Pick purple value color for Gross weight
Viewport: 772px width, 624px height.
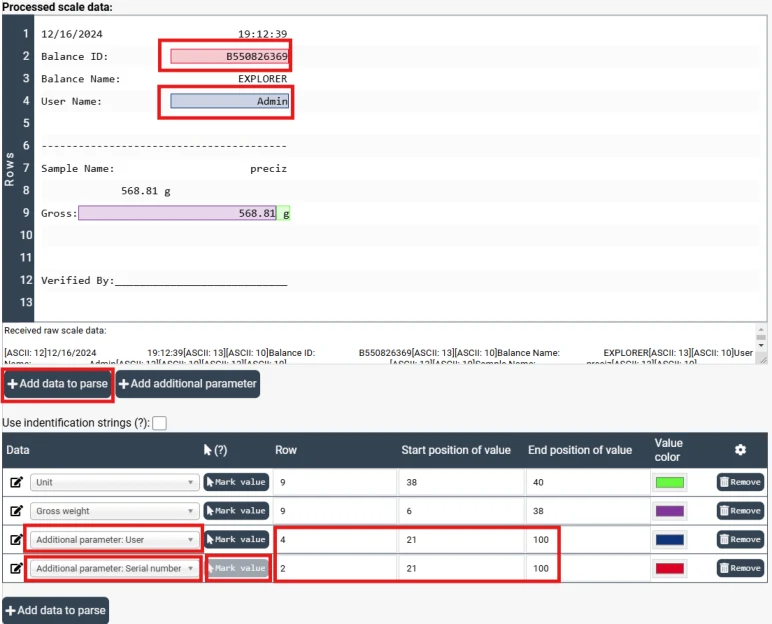pyautogui.click(x=670, y=511)
